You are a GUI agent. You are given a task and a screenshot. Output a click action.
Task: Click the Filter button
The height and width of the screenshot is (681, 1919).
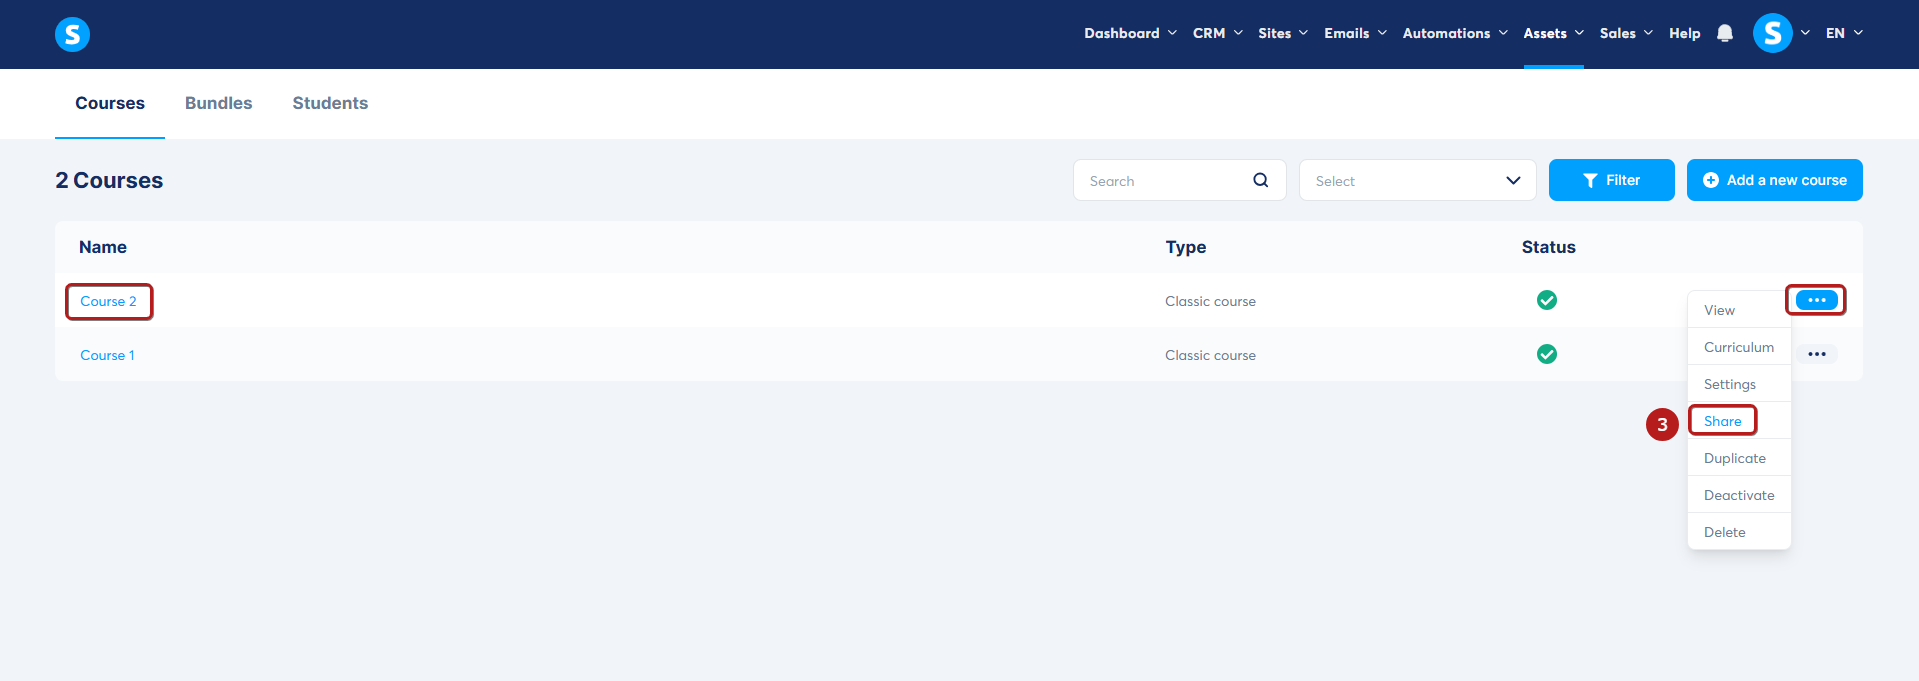(1611, 180)
